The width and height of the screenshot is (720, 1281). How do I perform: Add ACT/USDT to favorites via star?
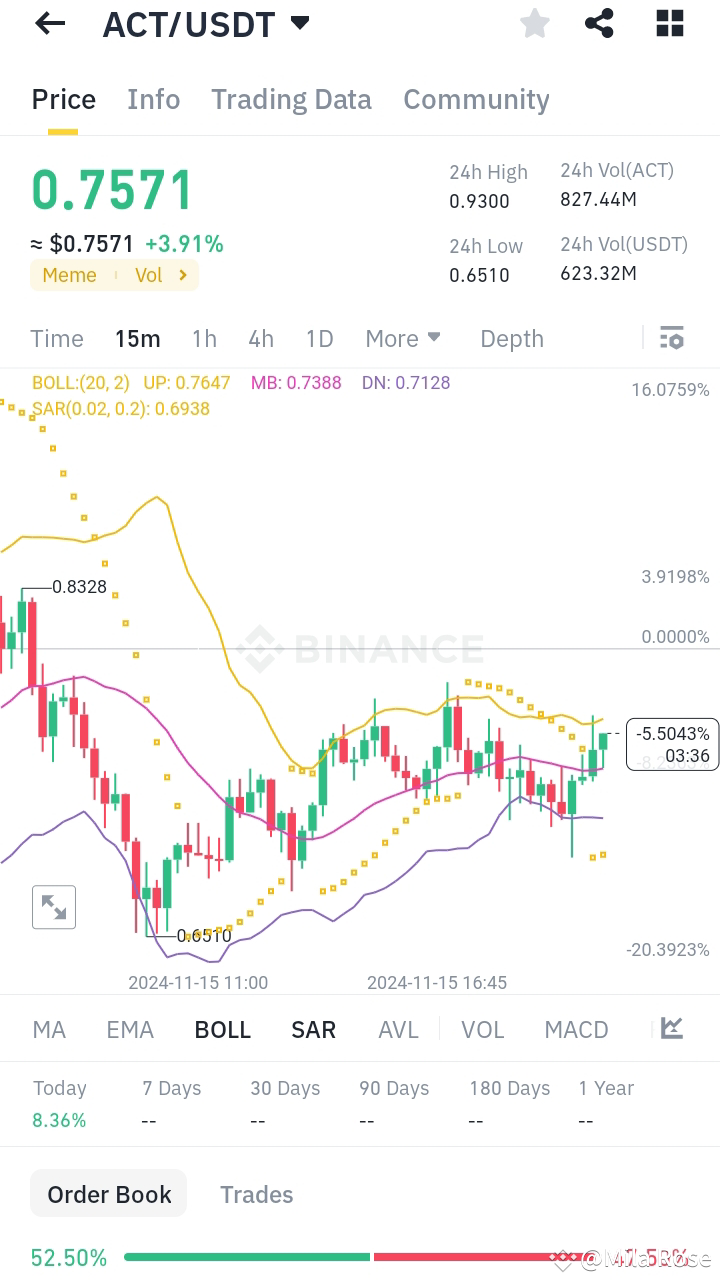[534, 23]
